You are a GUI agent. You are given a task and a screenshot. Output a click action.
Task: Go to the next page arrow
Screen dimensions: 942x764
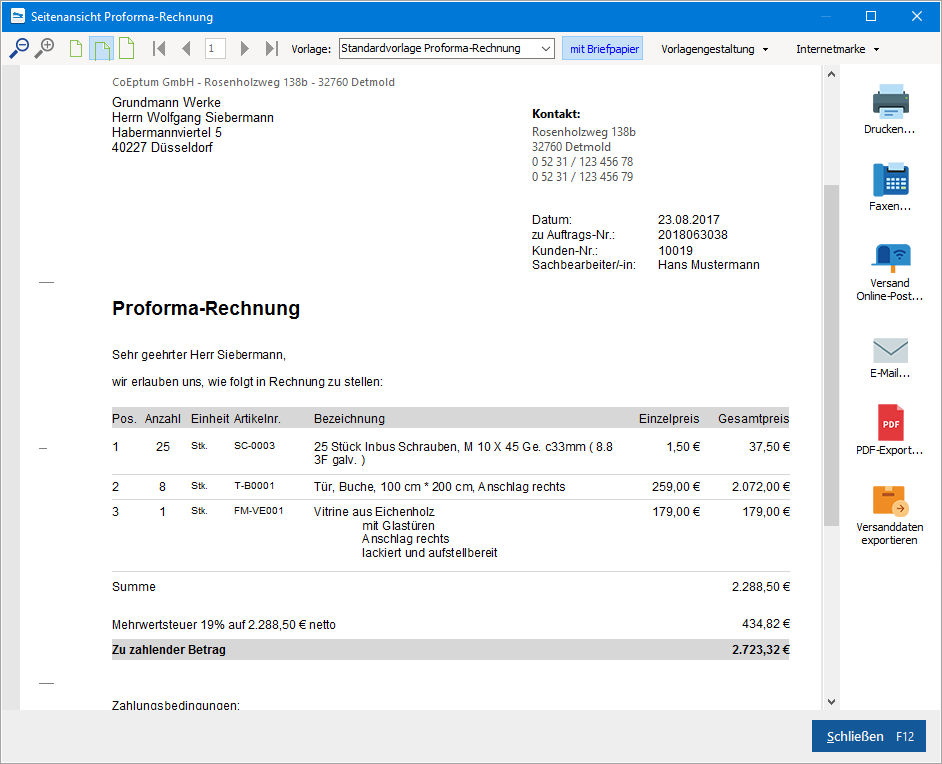coord(244,49)
